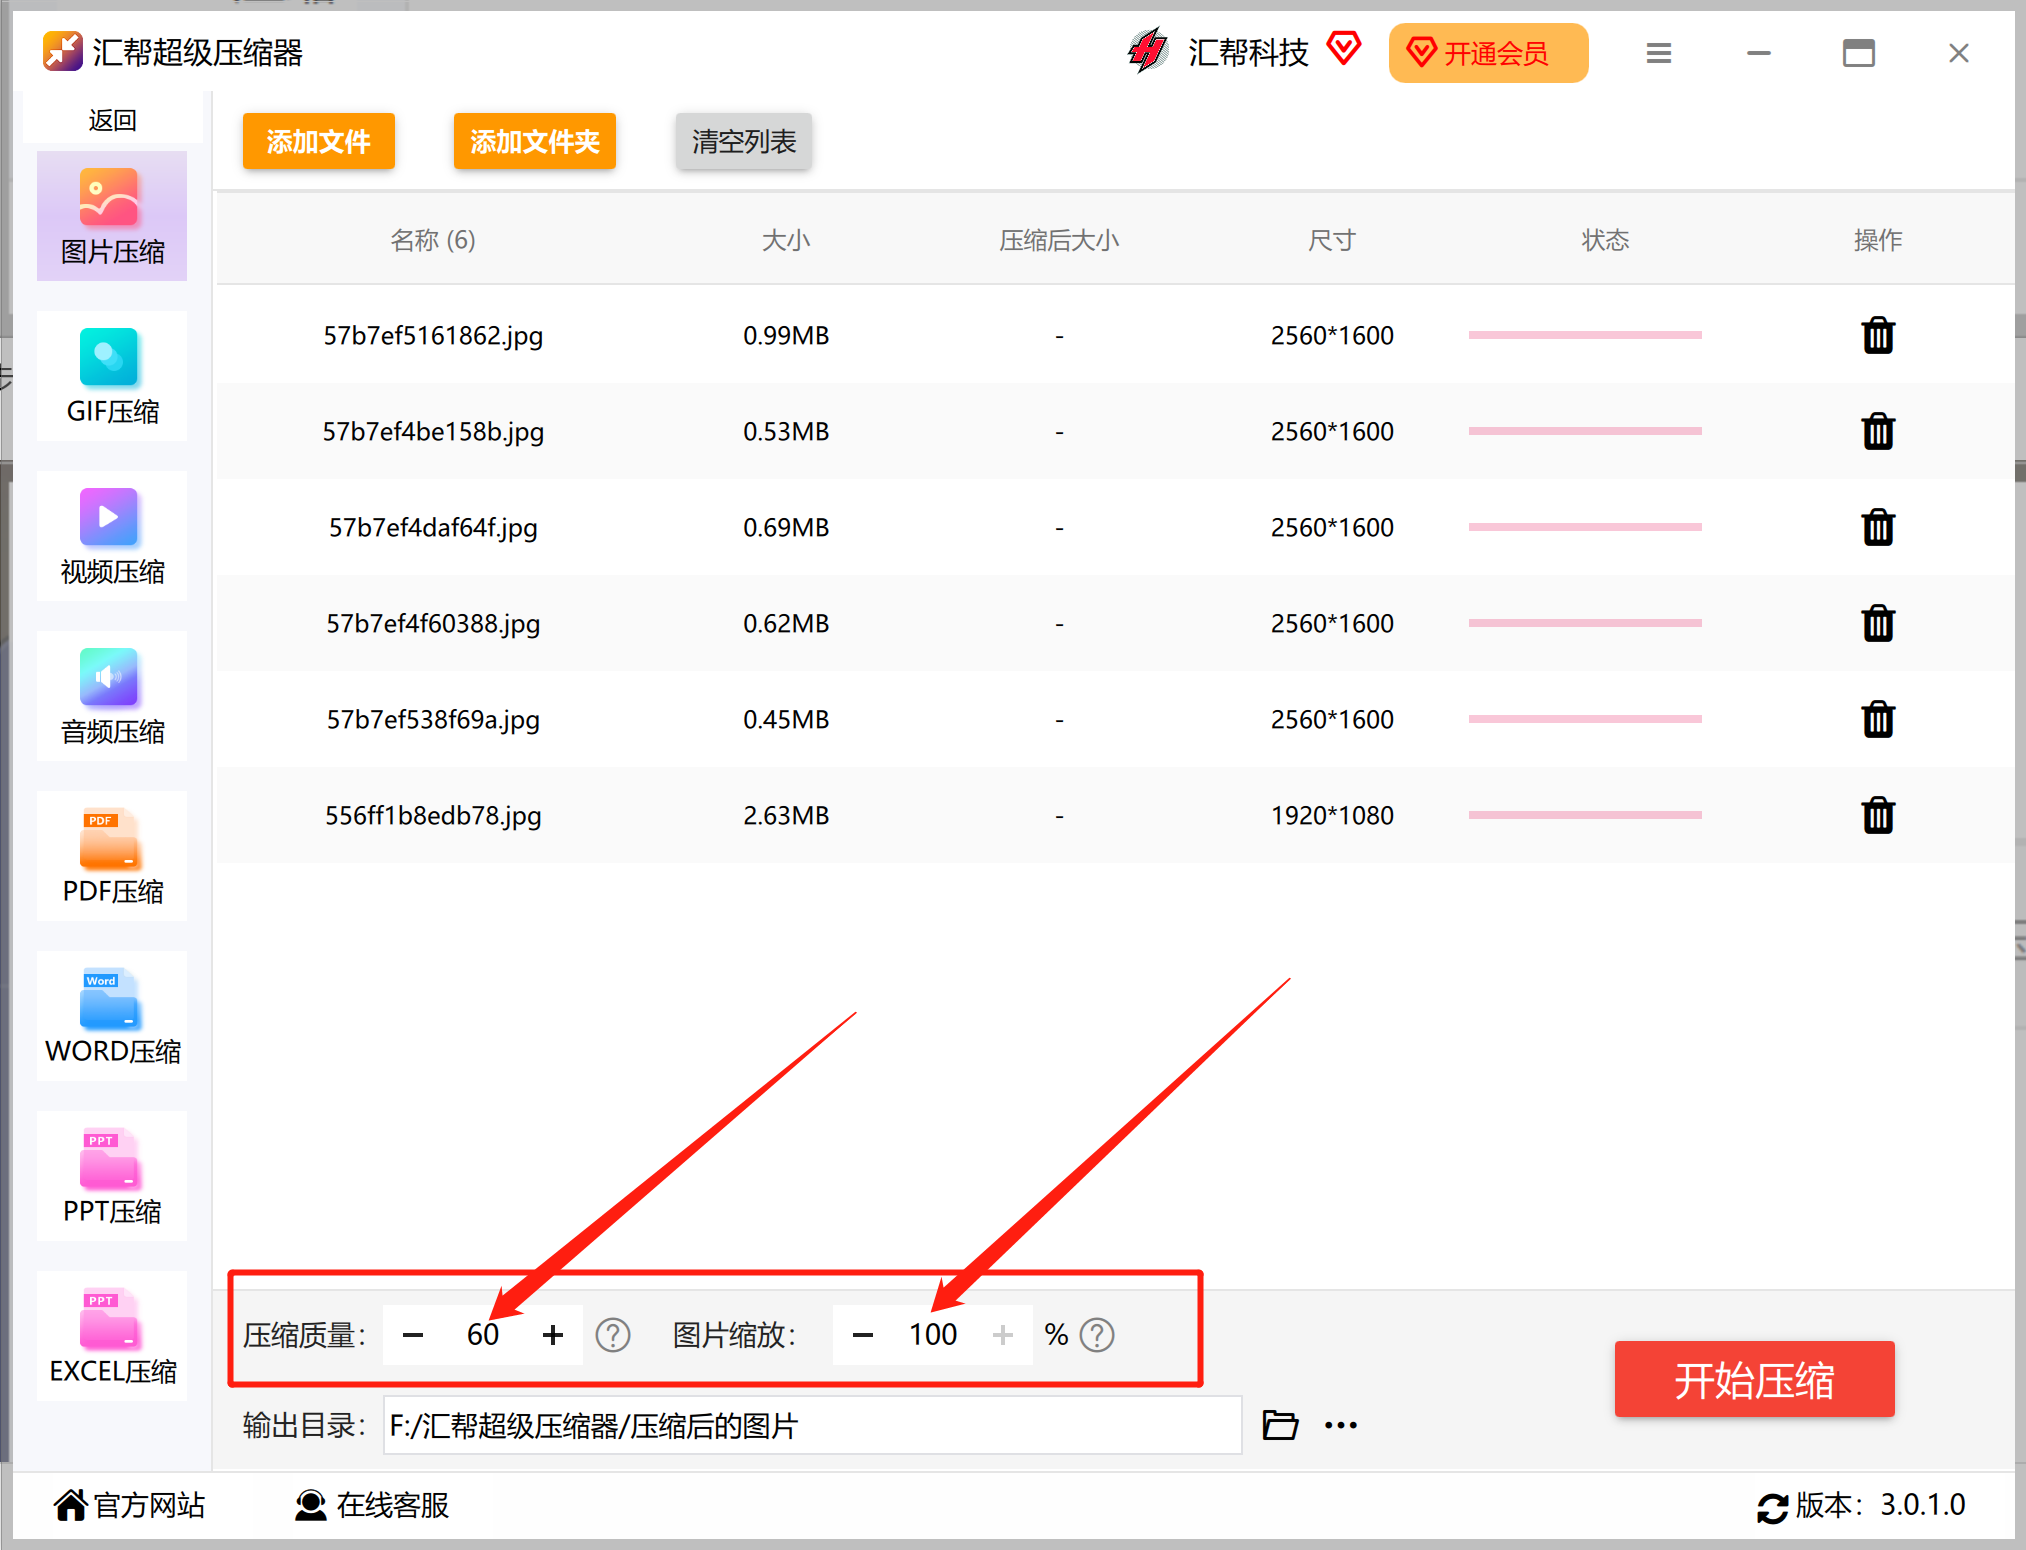Viewport: 2026px width, 1550px height.
Task: Click the three-dots browse output directory icon
Action: (1341, 1426)
